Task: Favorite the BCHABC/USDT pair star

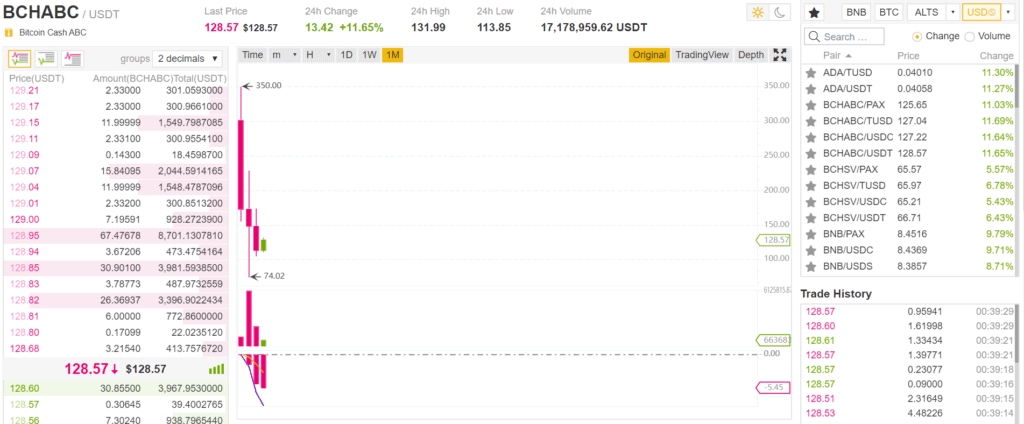Action: pyautogui.click(x=811, y=153)
